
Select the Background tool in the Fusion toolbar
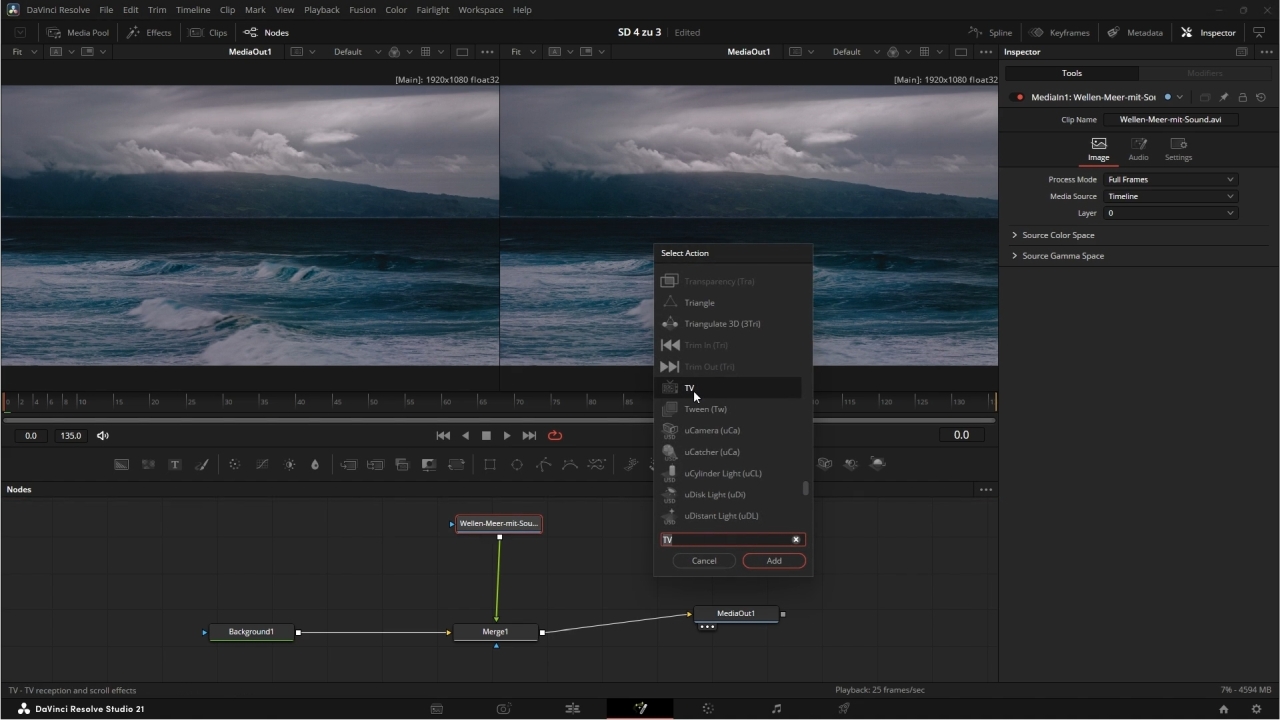click(x=121, y=464)
